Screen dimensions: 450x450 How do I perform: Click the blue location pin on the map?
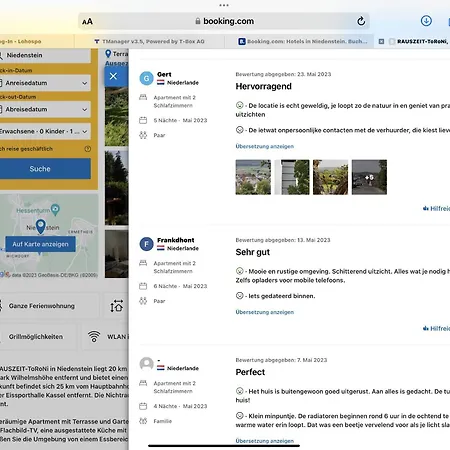coord(41,226)
